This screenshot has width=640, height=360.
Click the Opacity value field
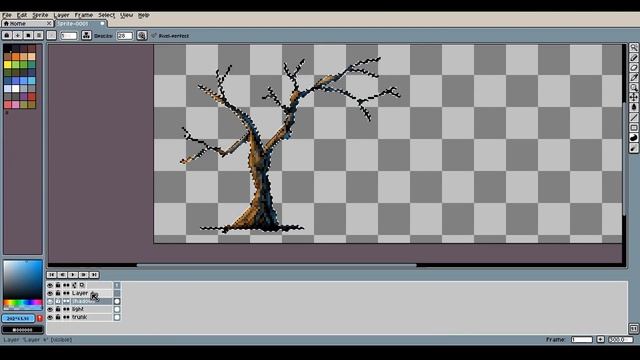point(124,36)
